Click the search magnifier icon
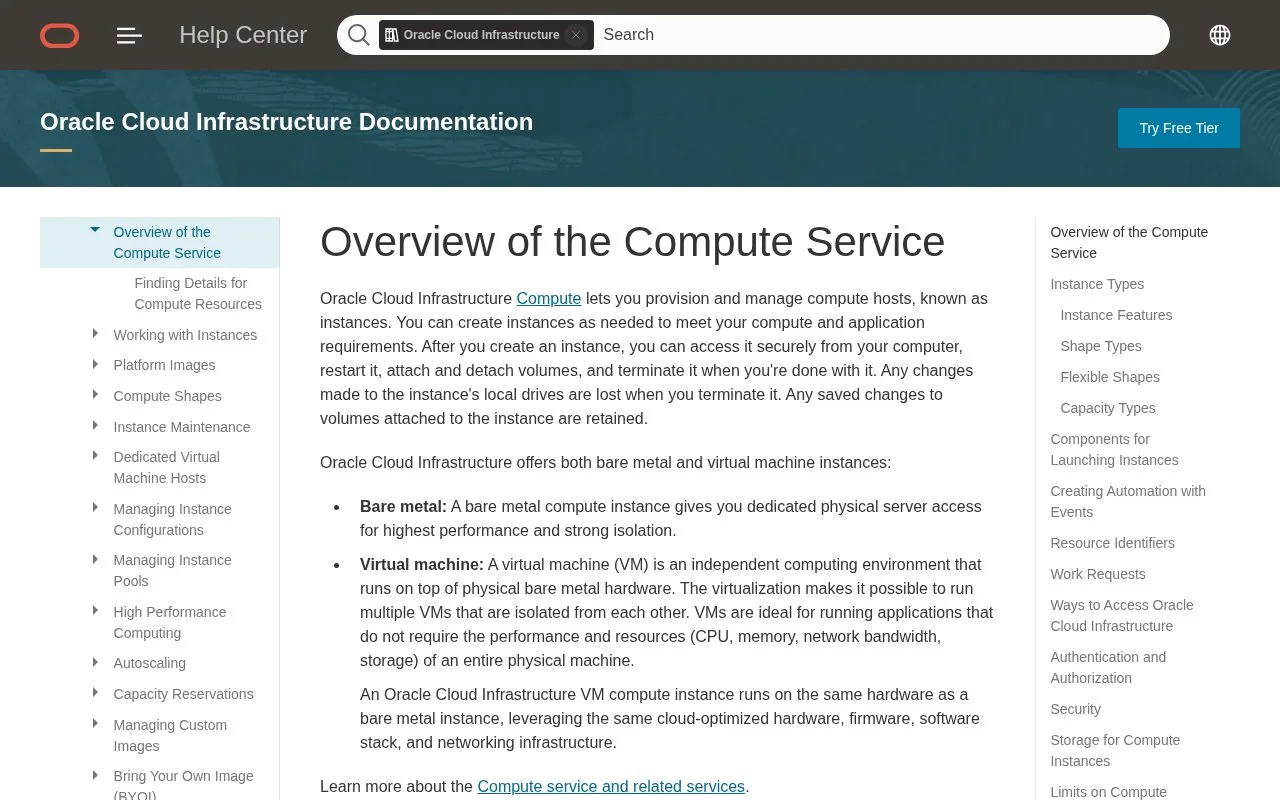This screenshot has width=1280, height=800. pos(358,35)
